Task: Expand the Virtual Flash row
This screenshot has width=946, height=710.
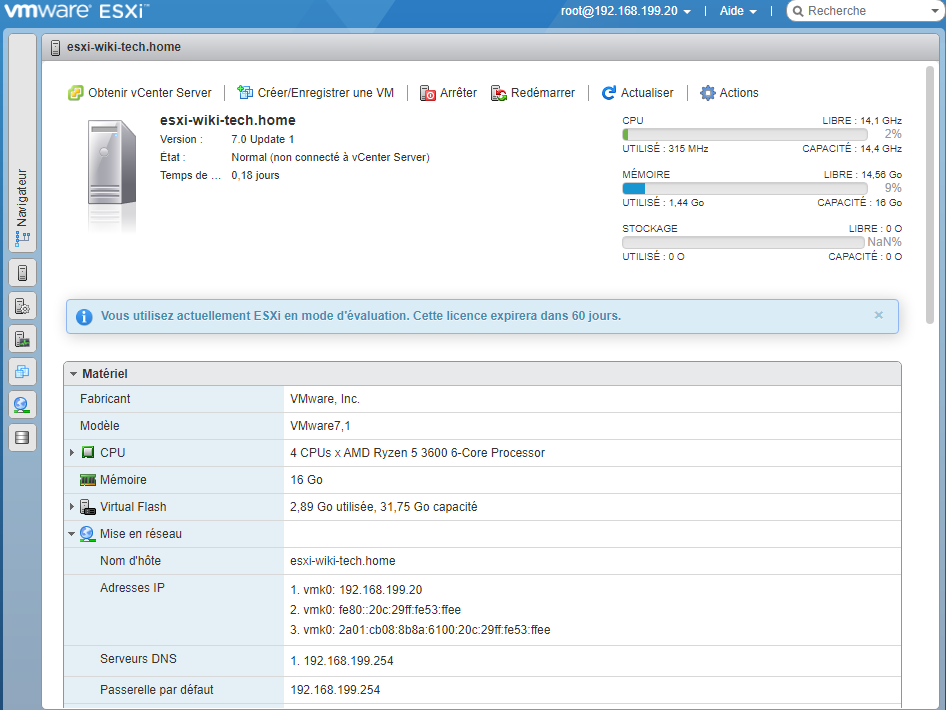Action: pyautogui.click(x=72, y=507)
